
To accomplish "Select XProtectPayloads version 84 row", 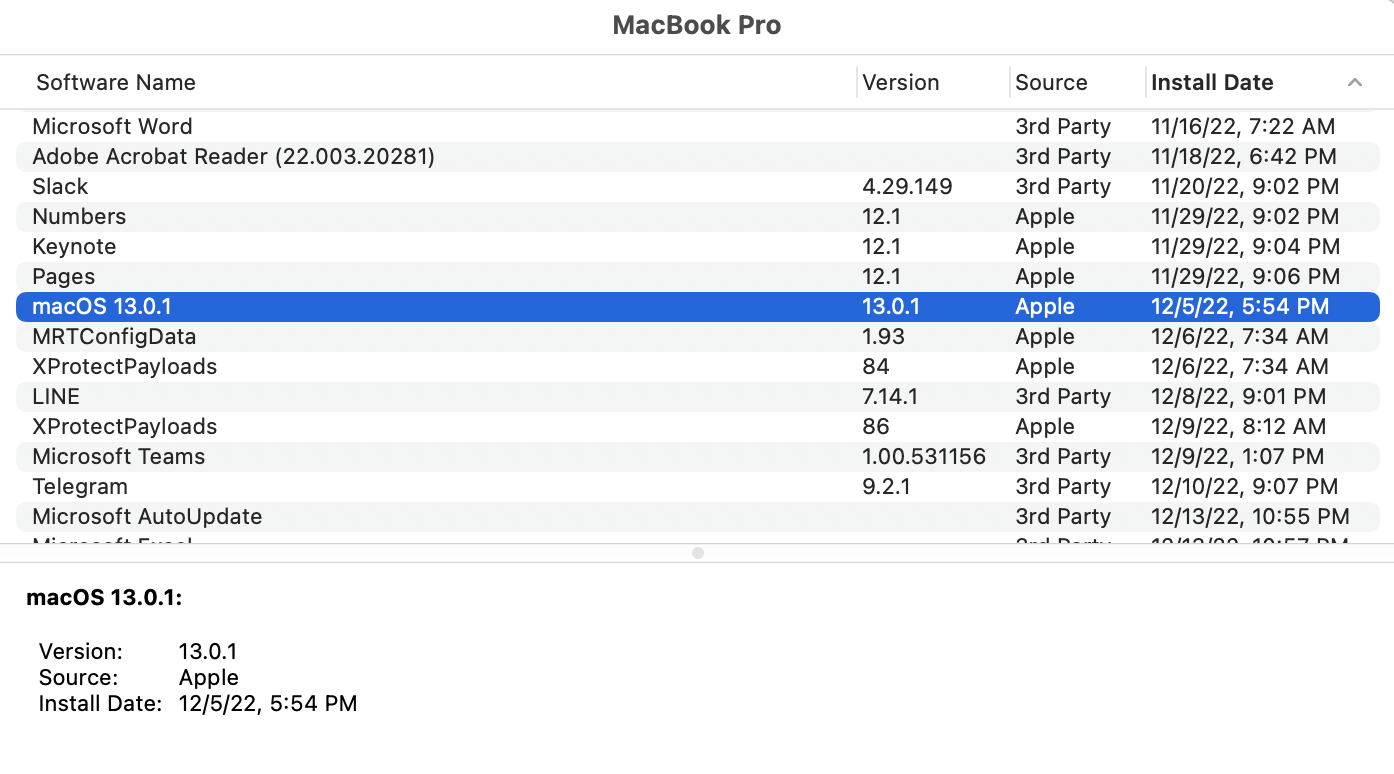I will coord(698,367).
